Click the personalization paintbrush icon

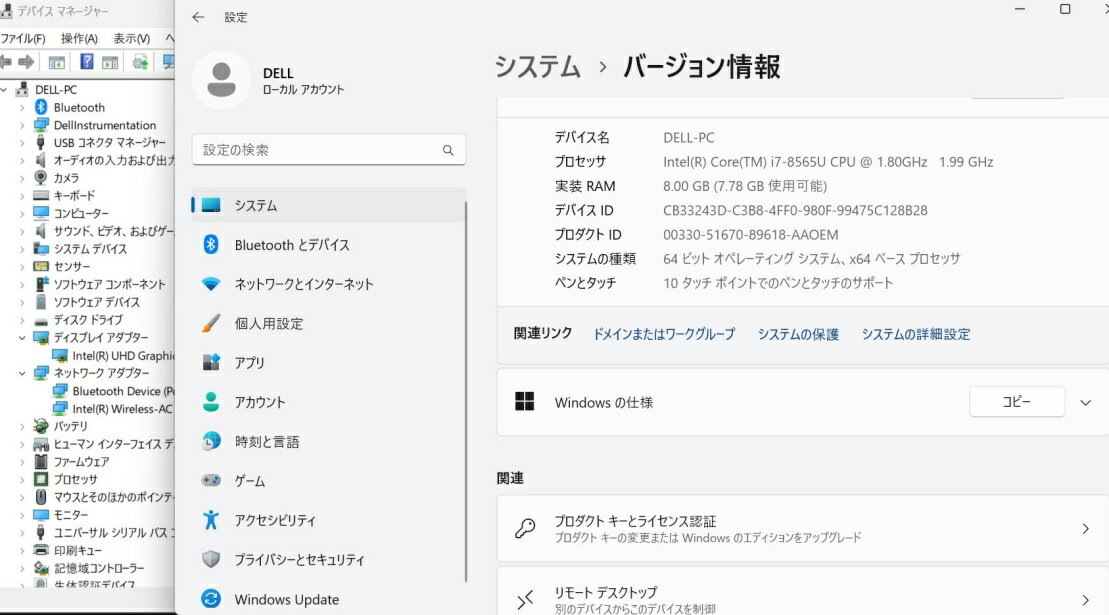click(x=211, y=324)
